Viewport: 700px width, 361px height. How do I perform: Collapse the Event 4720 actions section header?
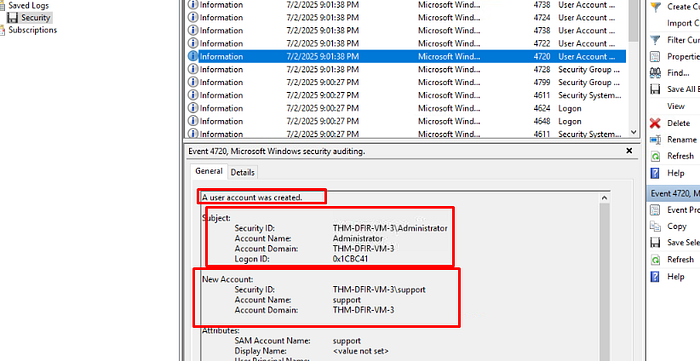click(674, 193)
